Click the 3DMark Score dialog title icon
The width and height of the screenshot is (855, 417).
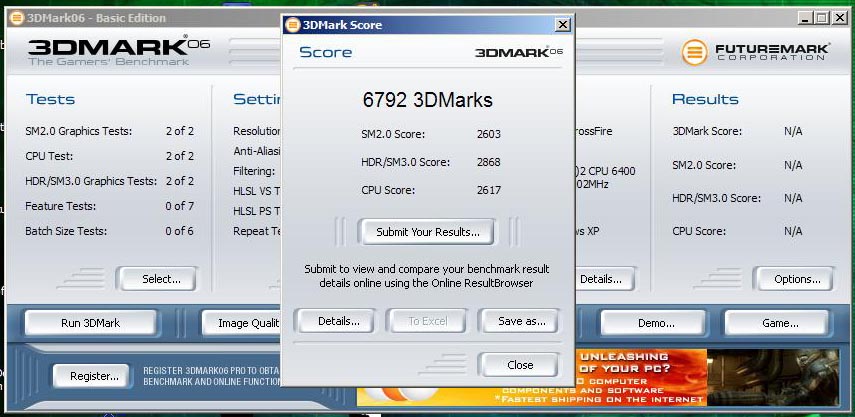[x=293, y=25]
